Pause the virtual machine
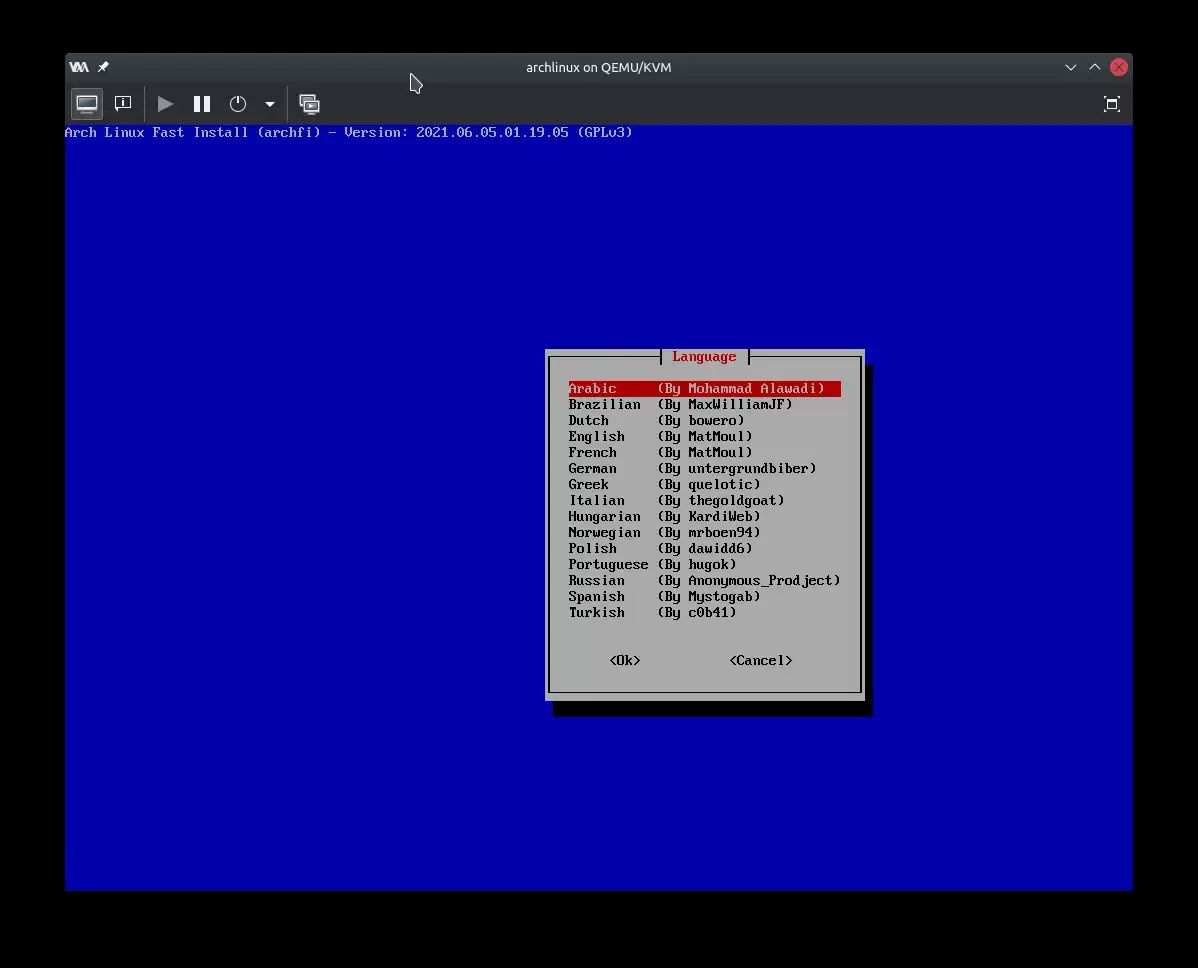 click(202, 104)
